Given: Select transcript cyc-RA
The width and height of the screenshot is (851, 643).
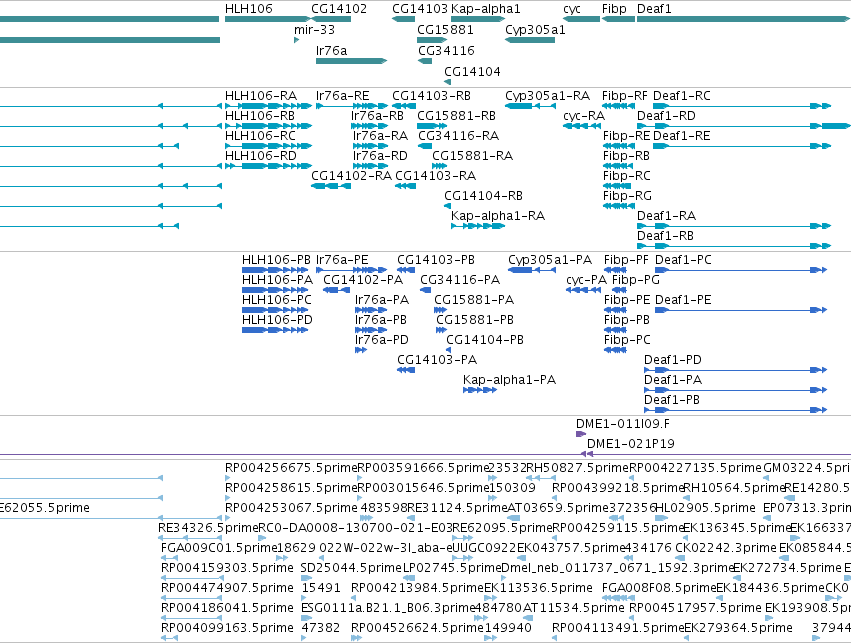Looking at the screenshot, I should coord(584,116).
